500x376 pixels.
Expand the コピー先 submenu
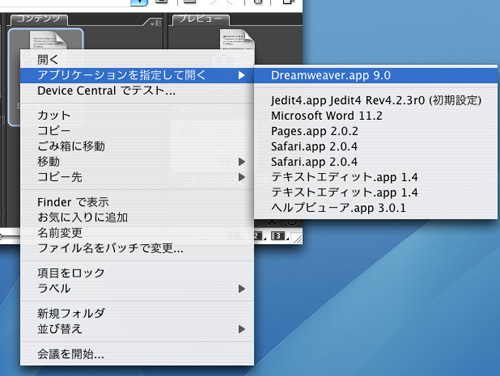137,177
